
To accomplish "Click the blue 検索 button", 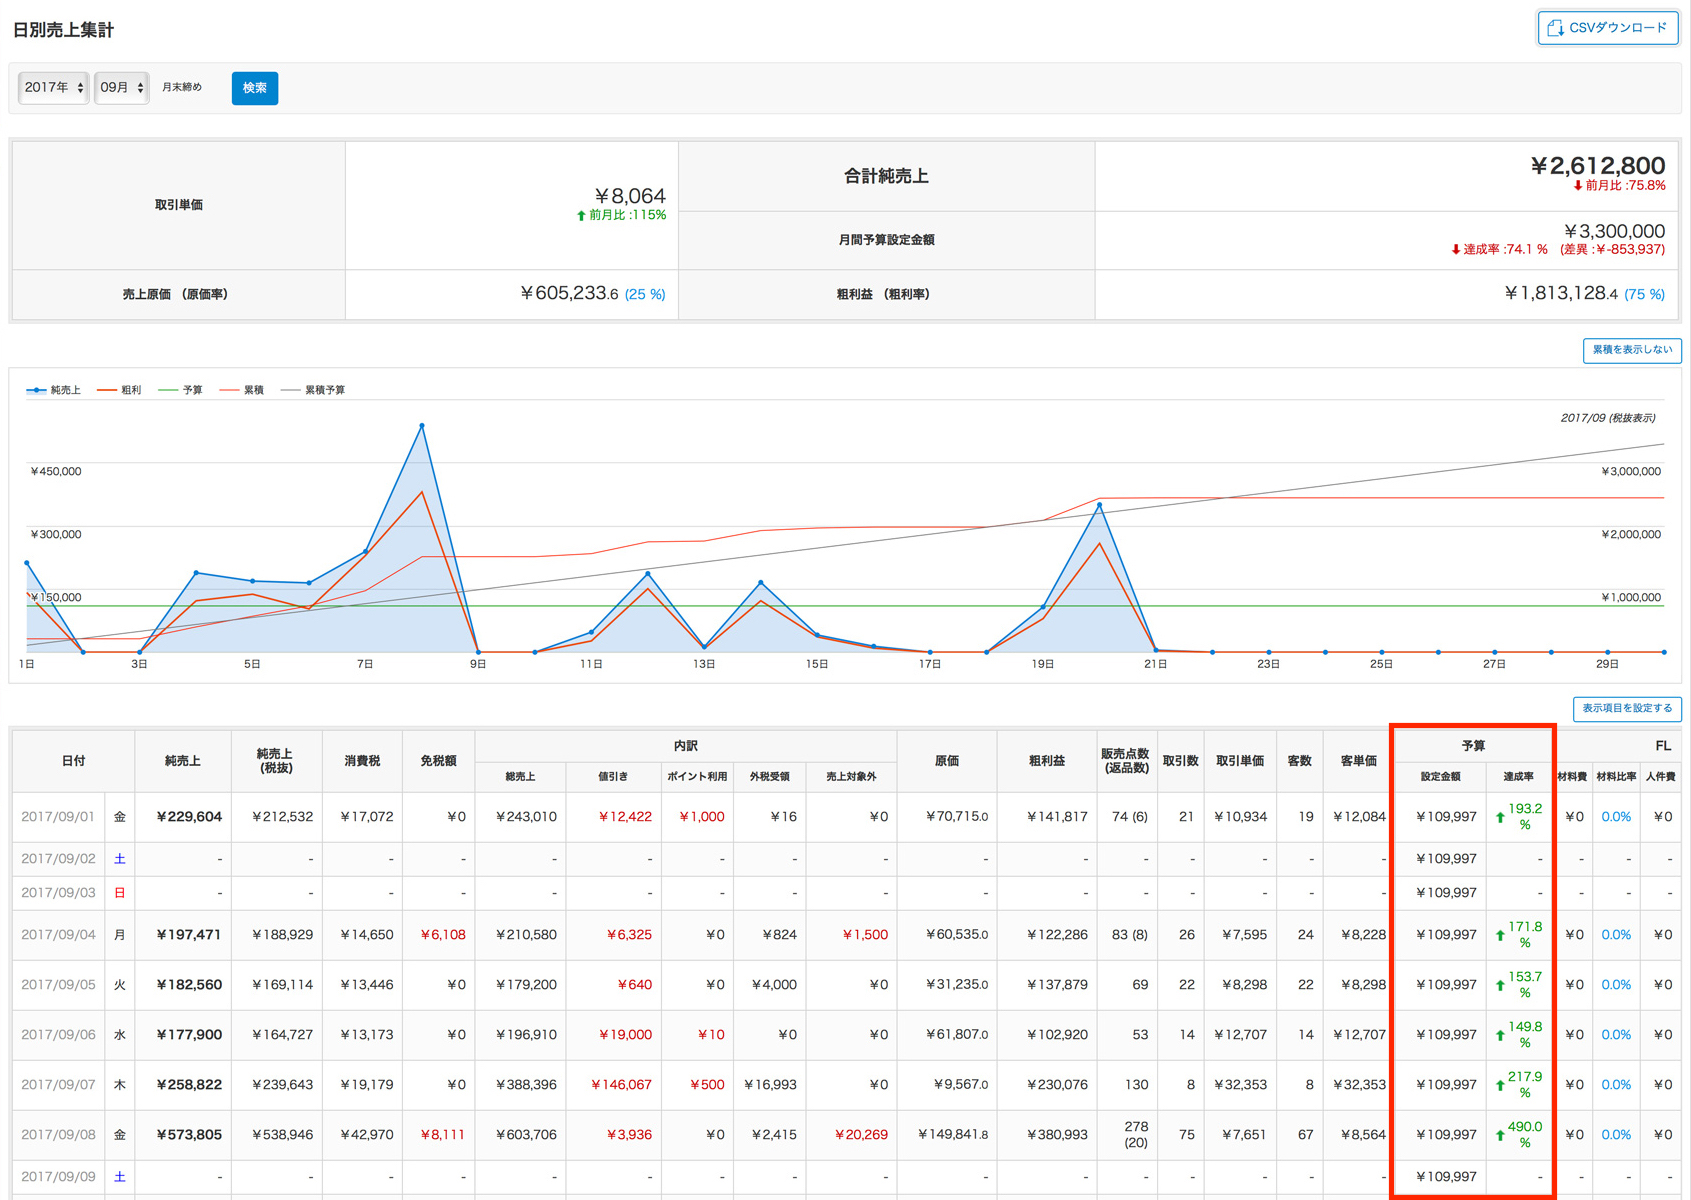I will tap(255, 88).
